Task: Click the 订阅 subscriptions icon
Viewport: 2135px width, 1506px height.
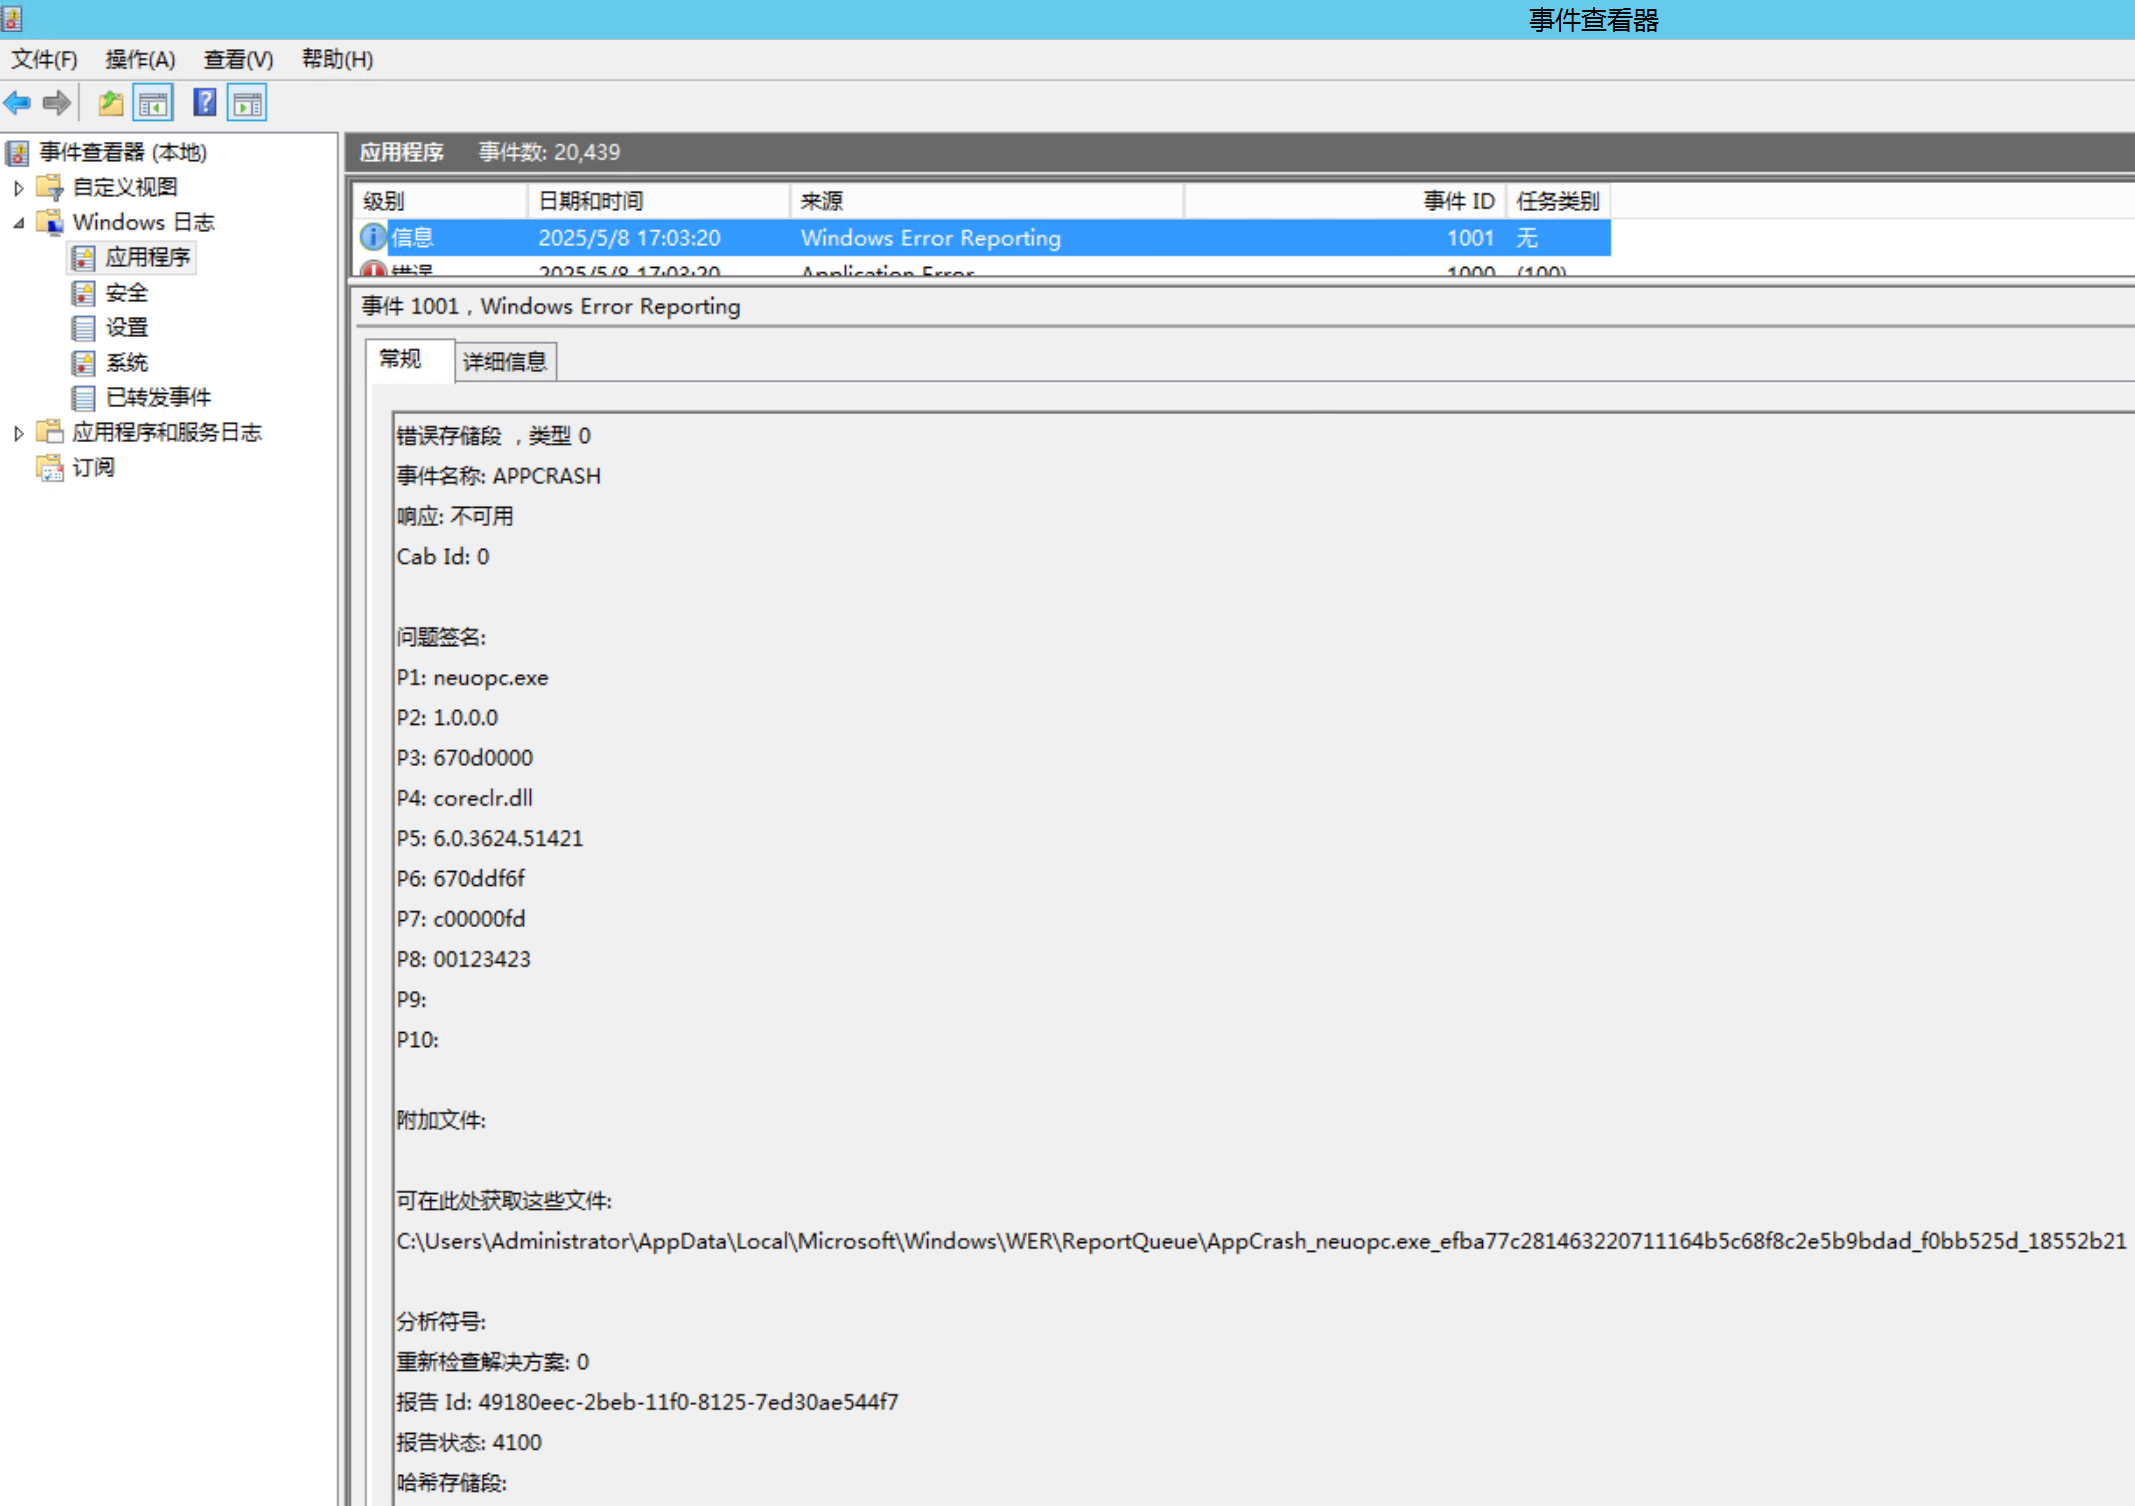Action: 50,468
